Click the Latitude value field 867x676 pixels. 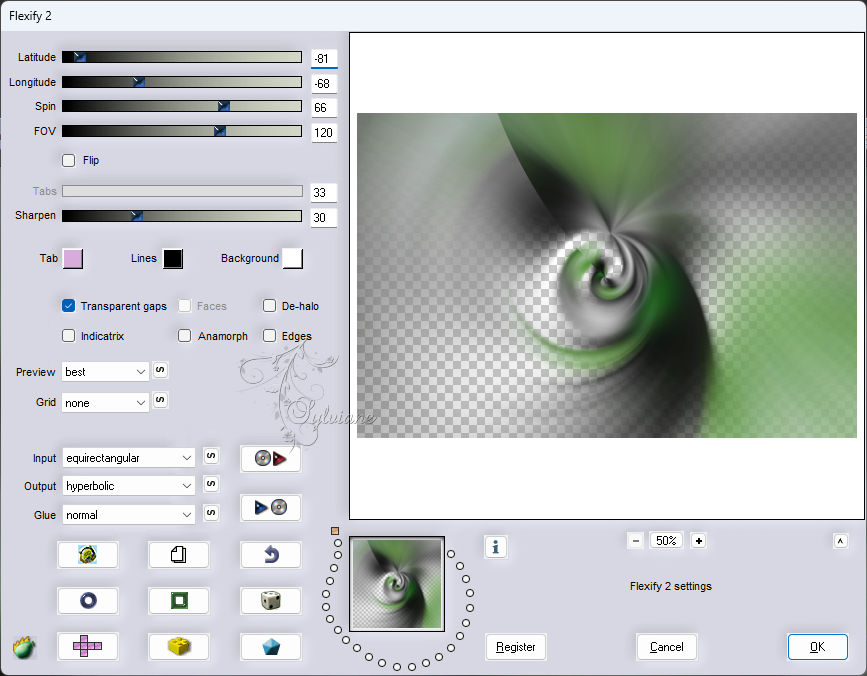[x=324, y=59]
